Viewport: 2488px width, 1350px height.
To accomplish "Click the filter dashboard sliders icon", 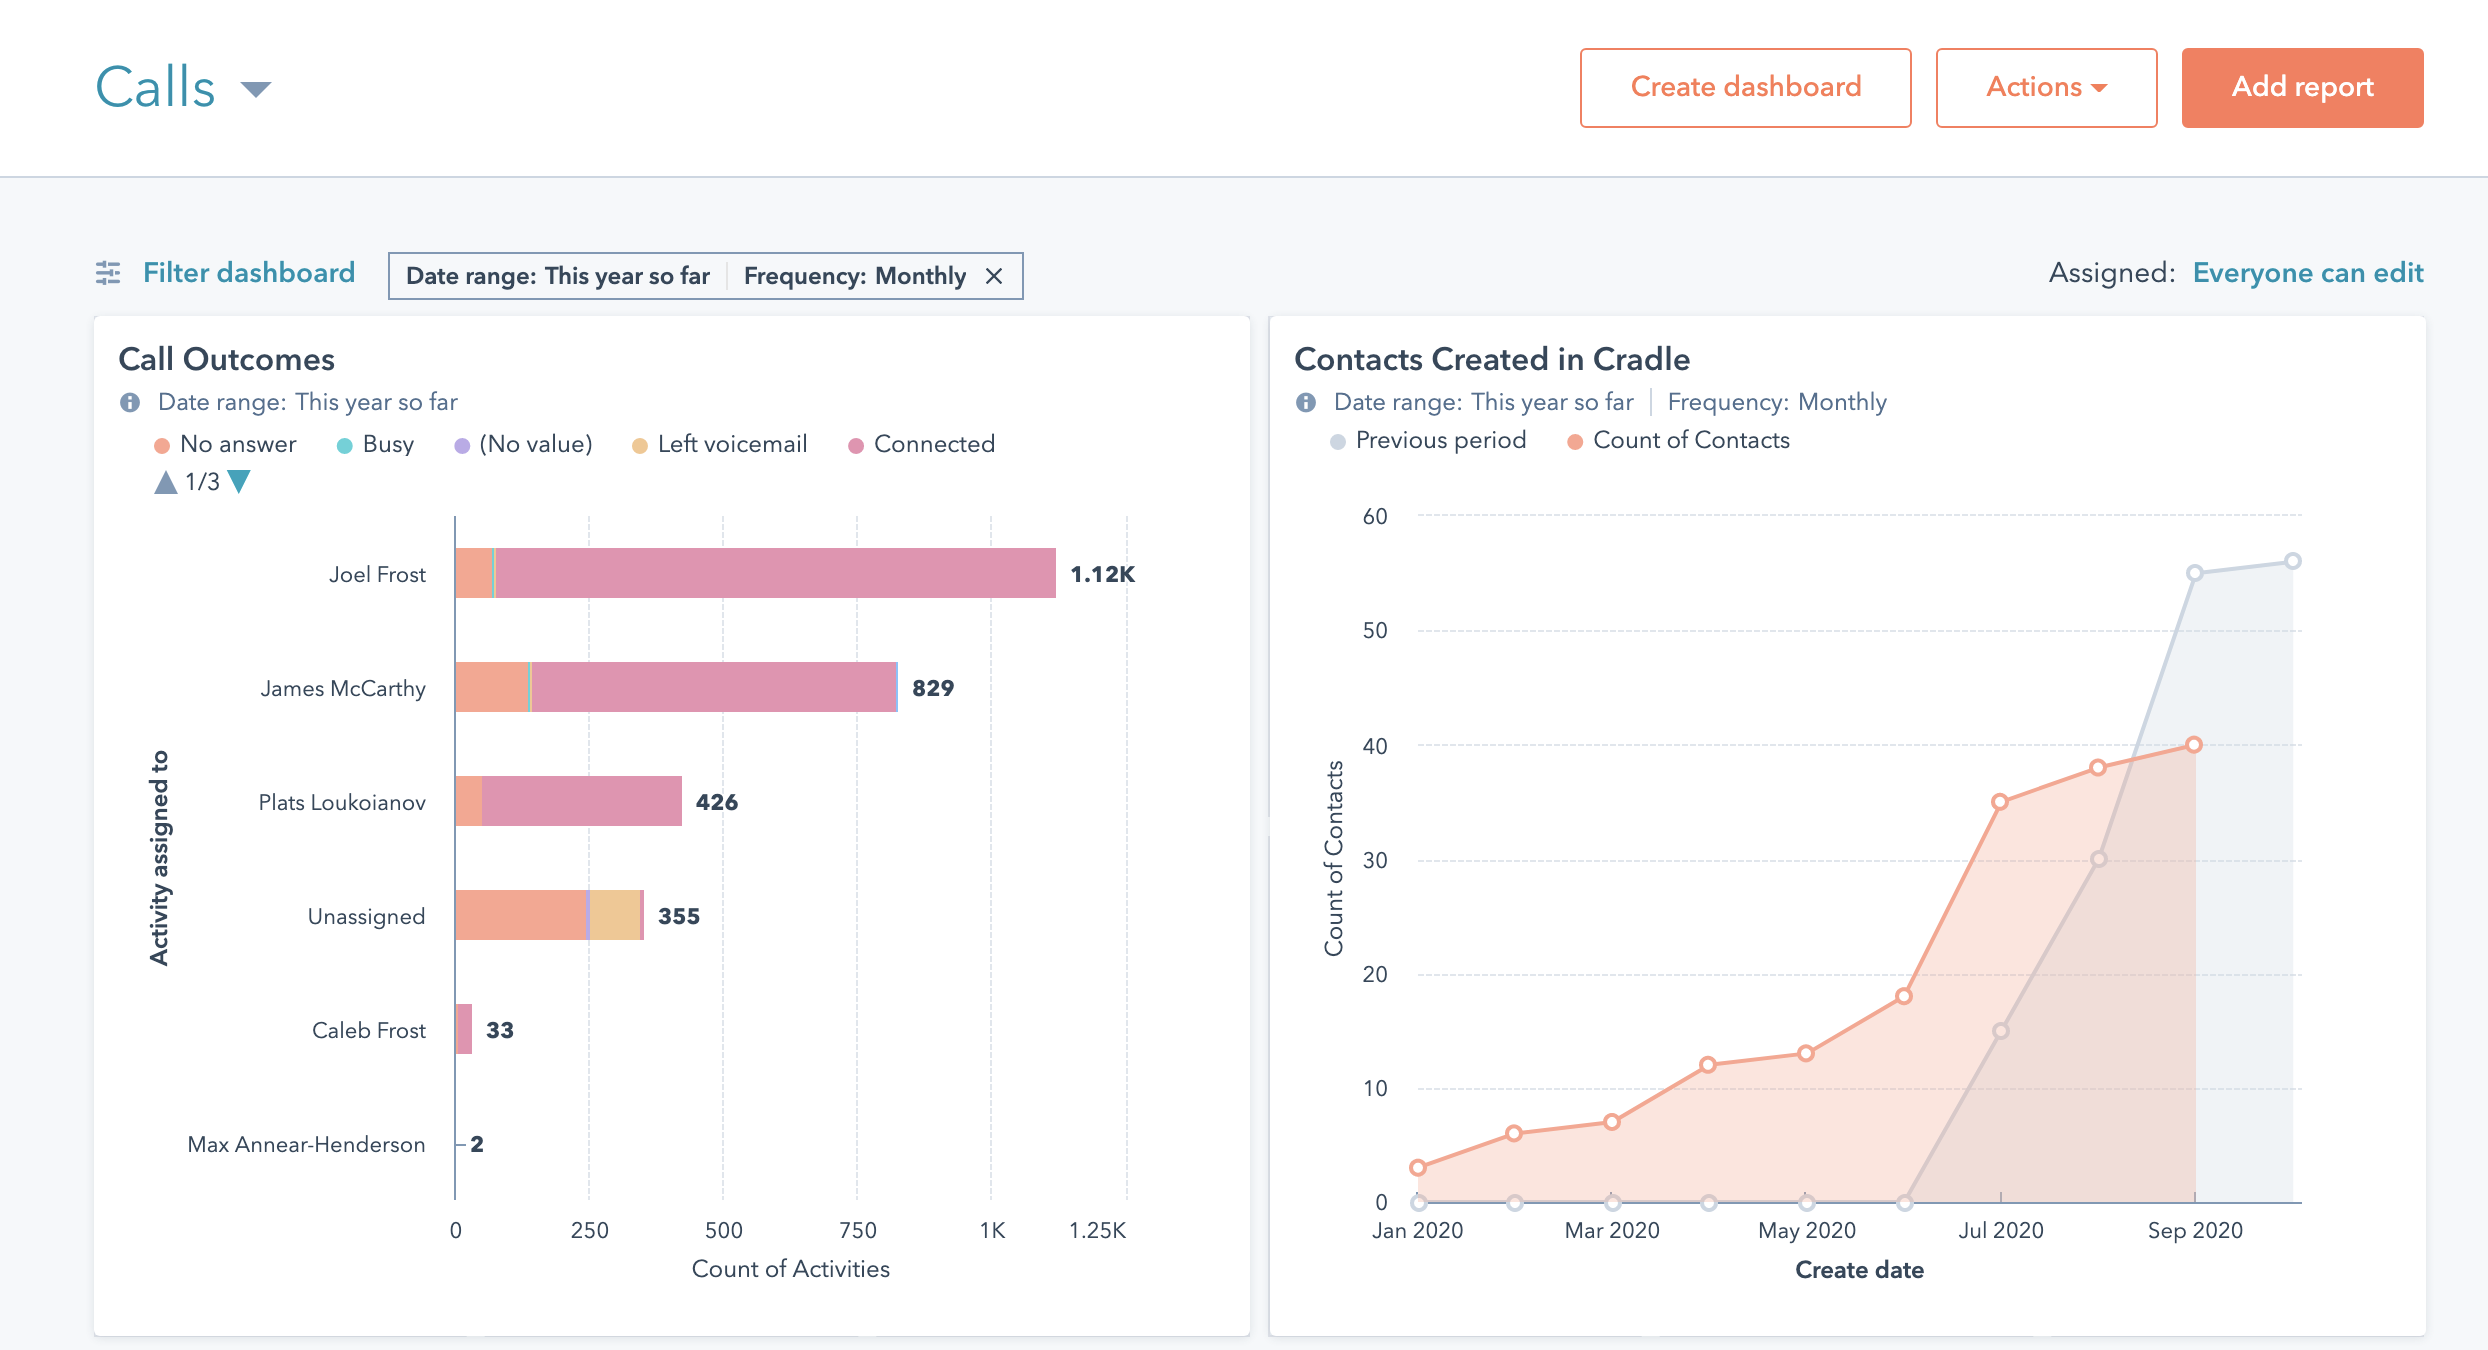I will (x=108, y=273).
